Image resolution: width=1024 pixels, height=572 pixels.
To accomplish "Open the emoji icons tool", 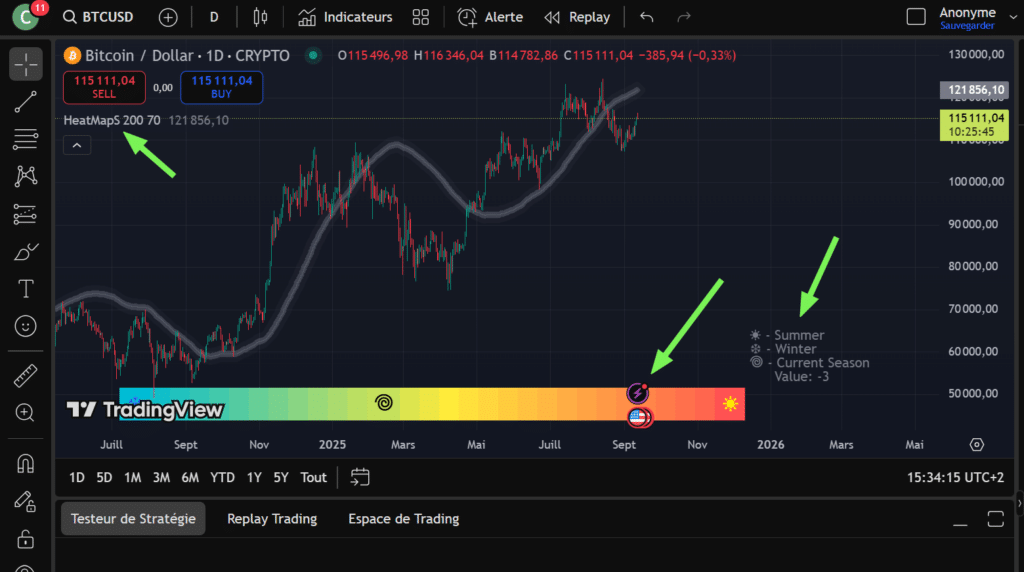I will click(x=25, y=326).
